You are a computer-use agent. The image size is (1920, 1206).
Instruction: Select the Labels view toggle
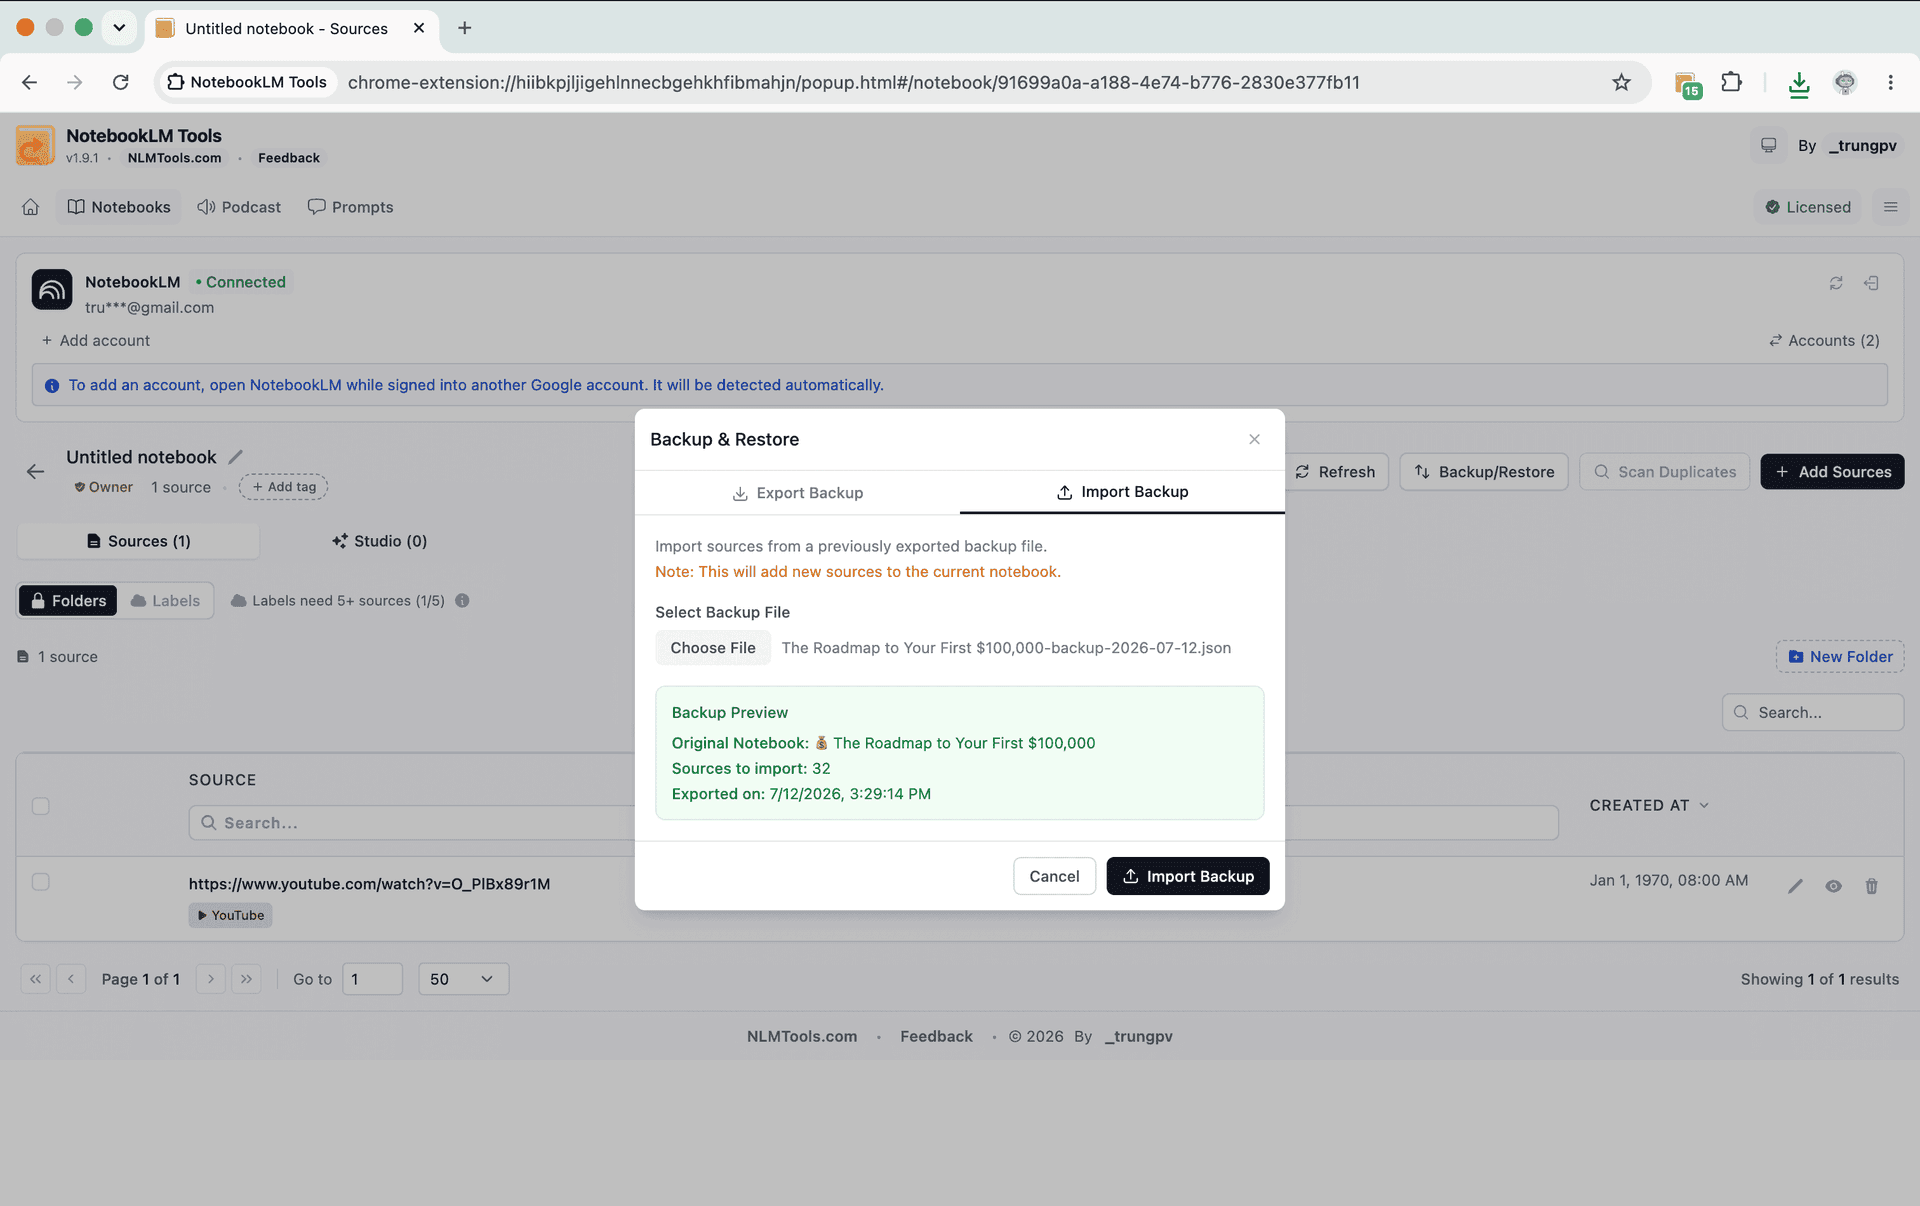[x=165, y=600]
